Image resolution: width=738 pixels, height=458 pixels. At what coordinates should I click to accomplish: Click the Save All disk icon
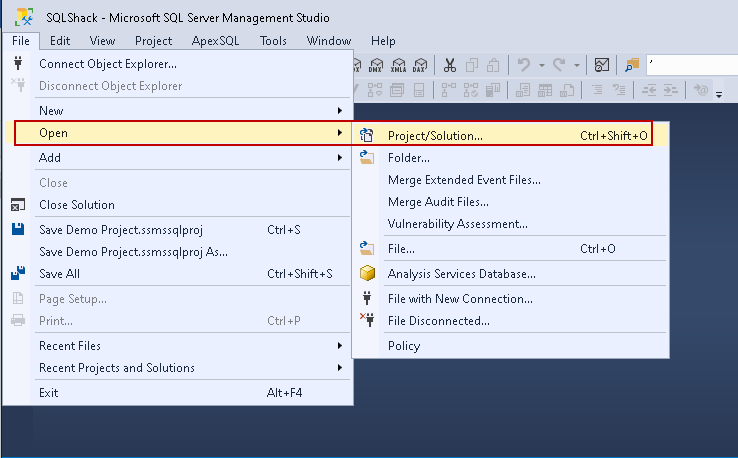click(x=17, y=274)
